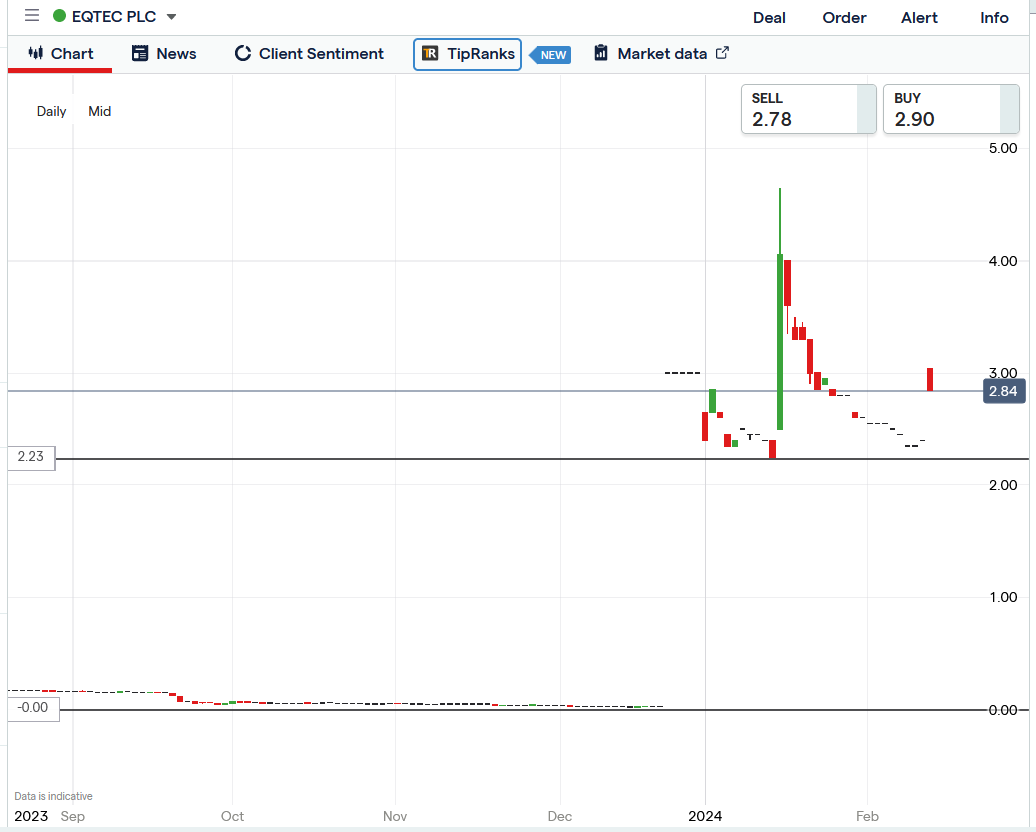The height and width of the screenshot is (832, 1036).
Task: Click the Client Sentiment circular icon
Action: 242,54
